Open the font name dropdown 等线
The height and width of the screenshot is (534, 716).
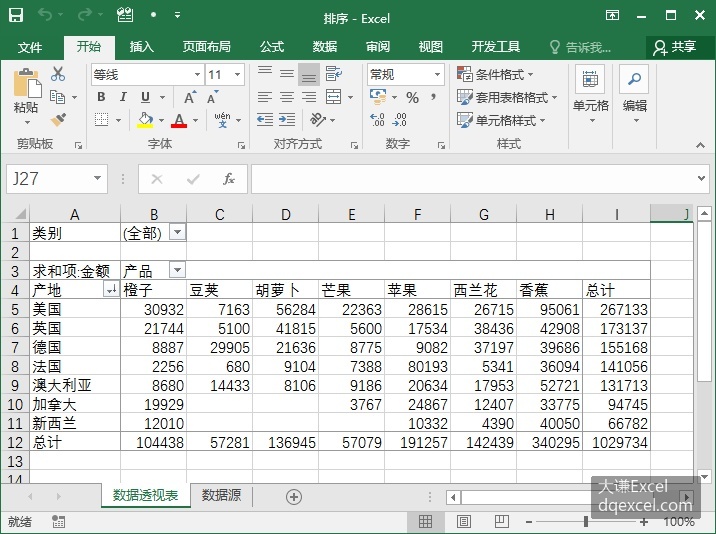(x=197, y=74)
